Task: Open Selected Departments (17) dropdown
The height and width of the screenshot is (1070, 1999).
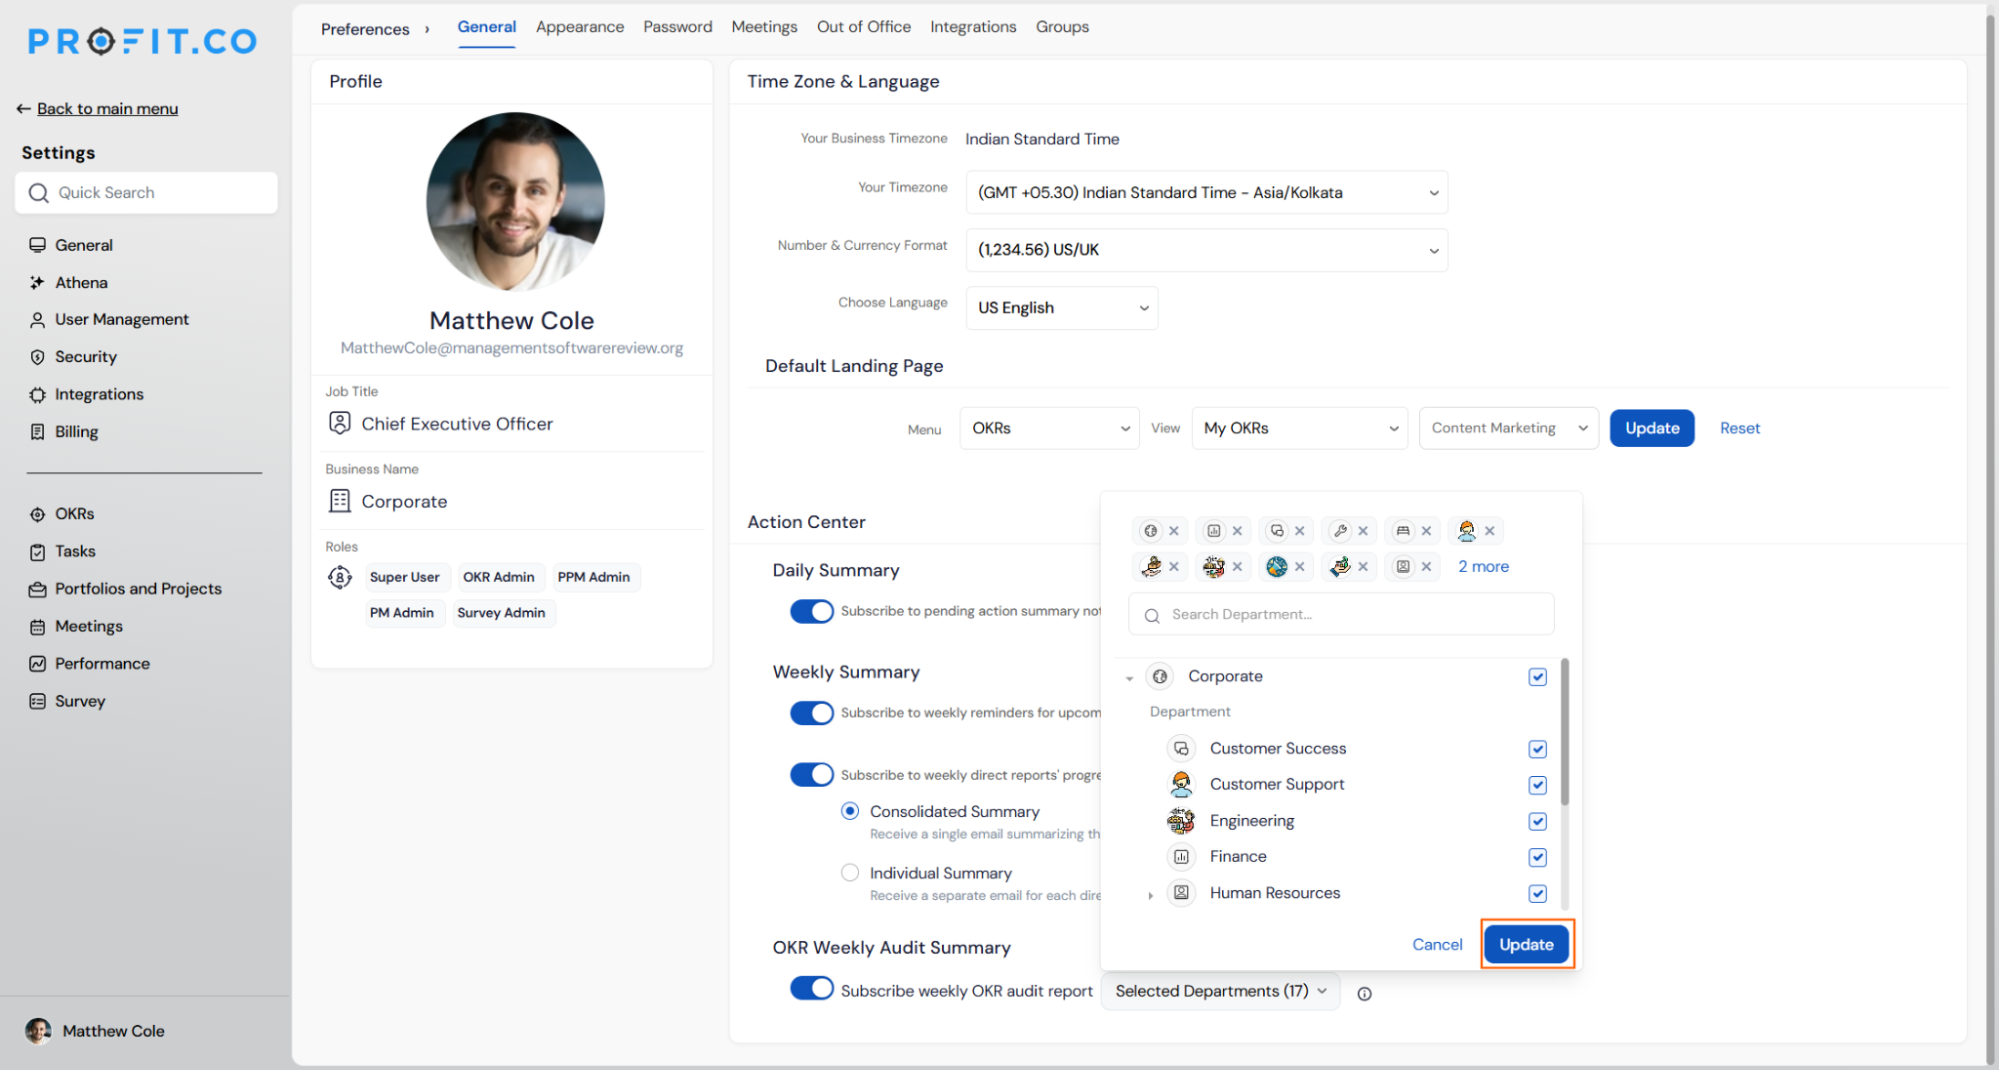Action: point(1220,991)
